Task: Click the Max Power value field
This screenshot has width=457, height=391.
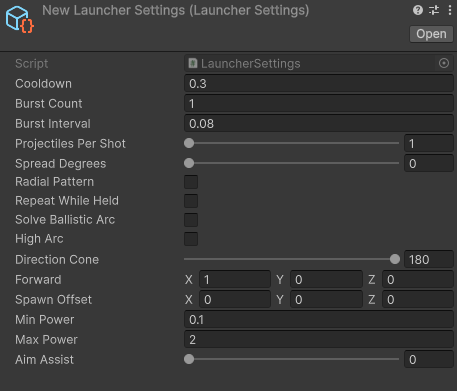Action: (x=319, y=339)
